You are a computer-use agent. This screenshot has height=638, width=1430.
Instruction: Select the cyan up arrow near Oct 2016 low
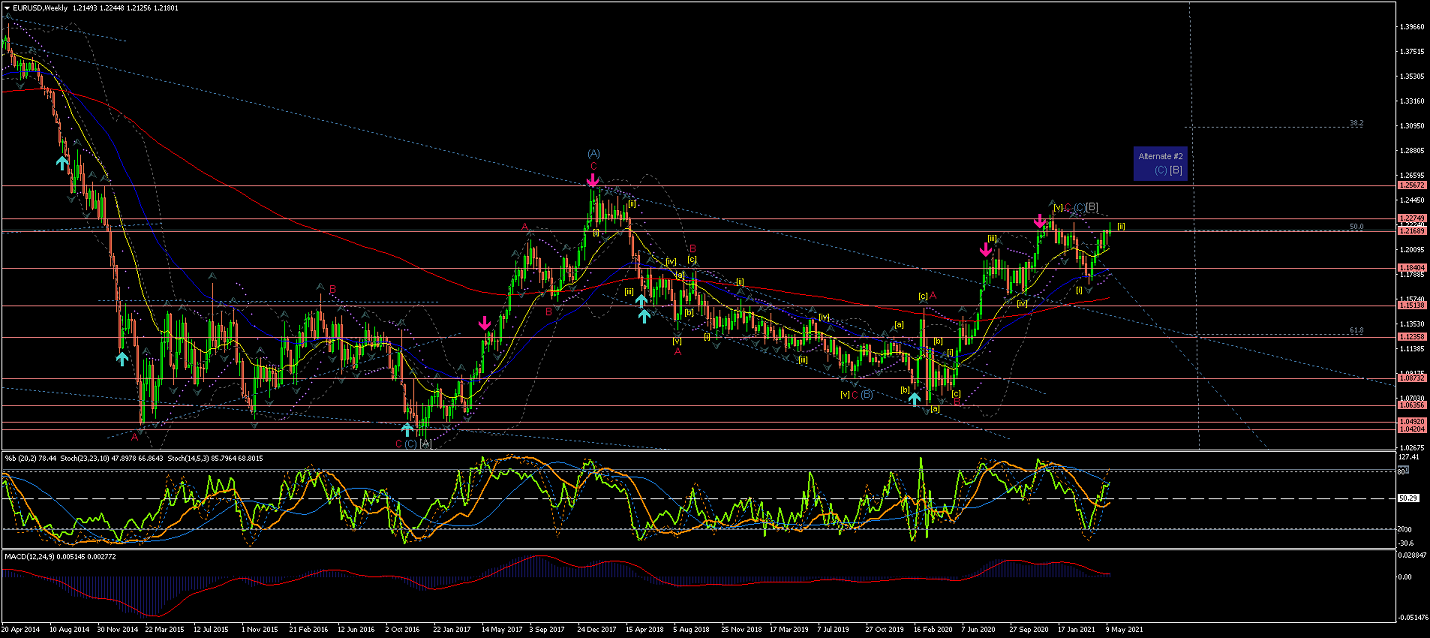coord(407,429)
